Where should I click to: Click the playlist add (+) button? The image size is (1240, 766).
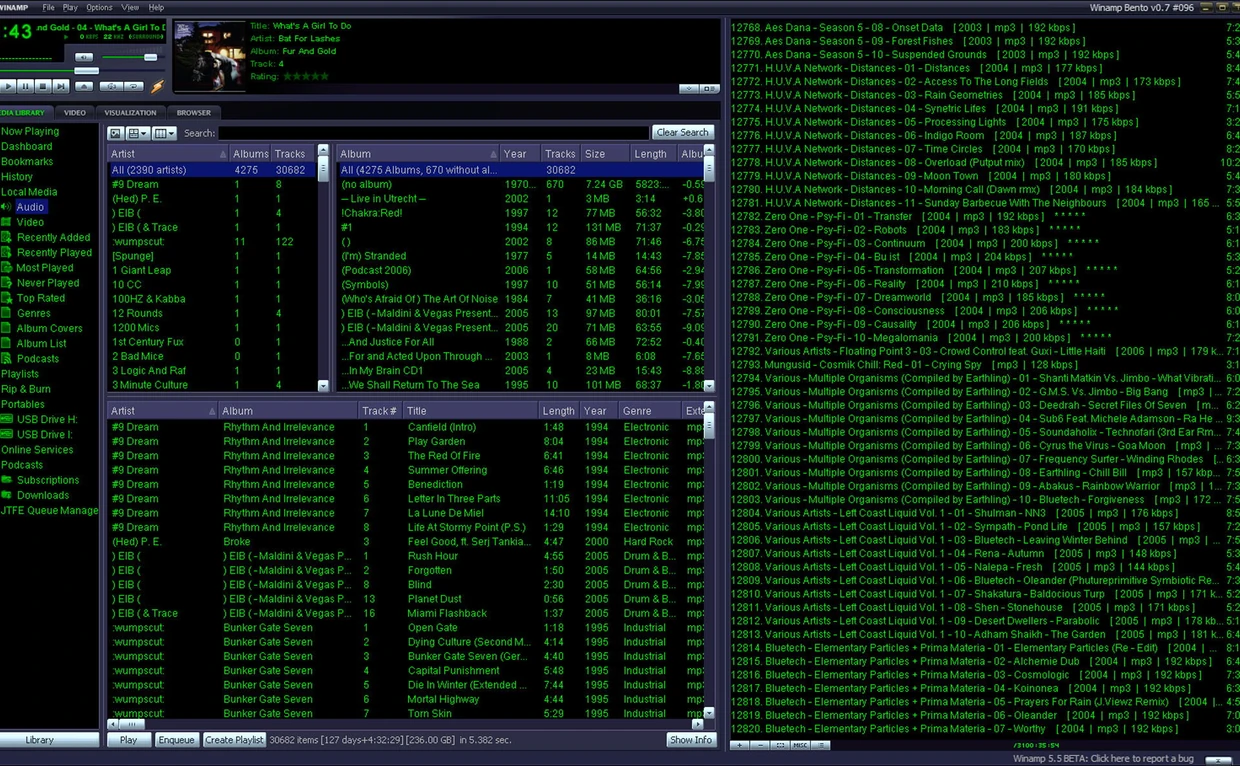coord(739,745)
